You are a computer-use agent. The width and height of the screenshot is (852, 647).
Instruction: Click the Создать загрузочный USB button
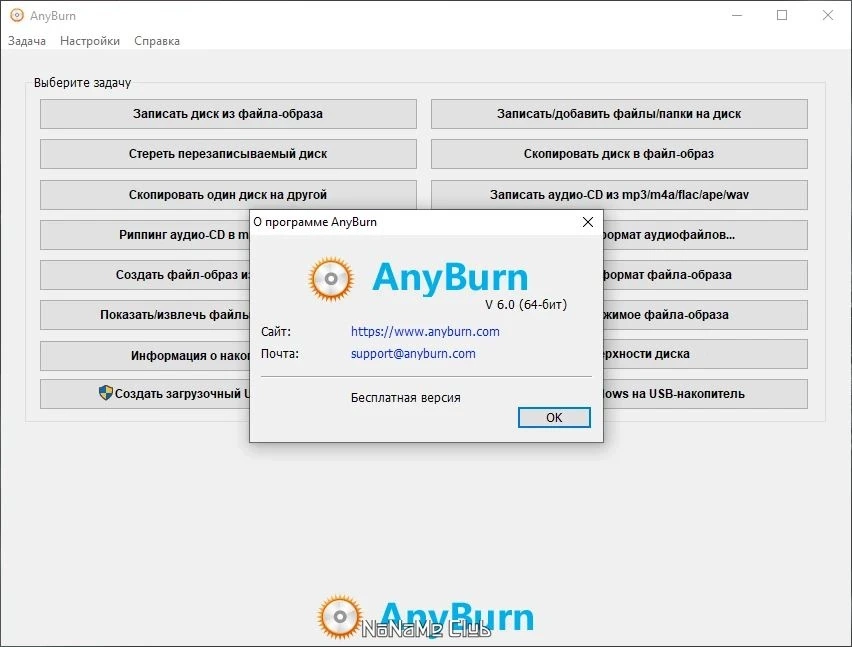pos(145,394)
